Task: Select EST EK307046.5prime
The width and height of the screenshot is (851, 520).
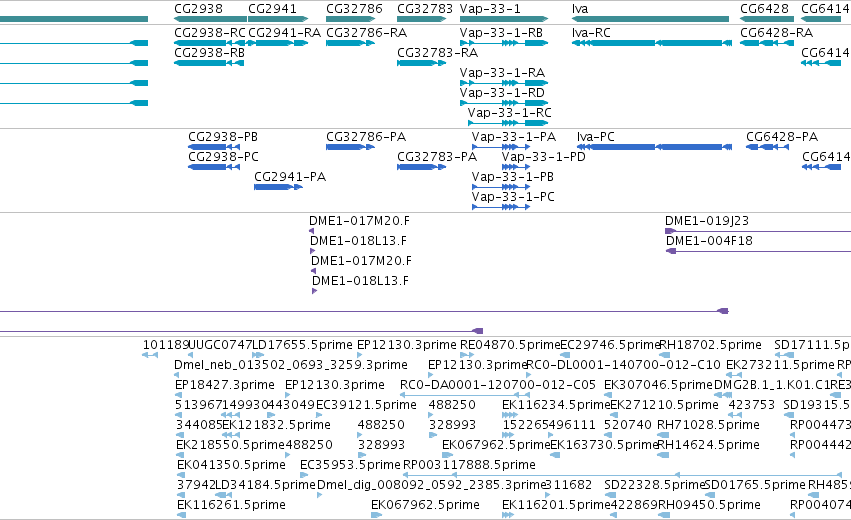Action: [x=658, y=385]
